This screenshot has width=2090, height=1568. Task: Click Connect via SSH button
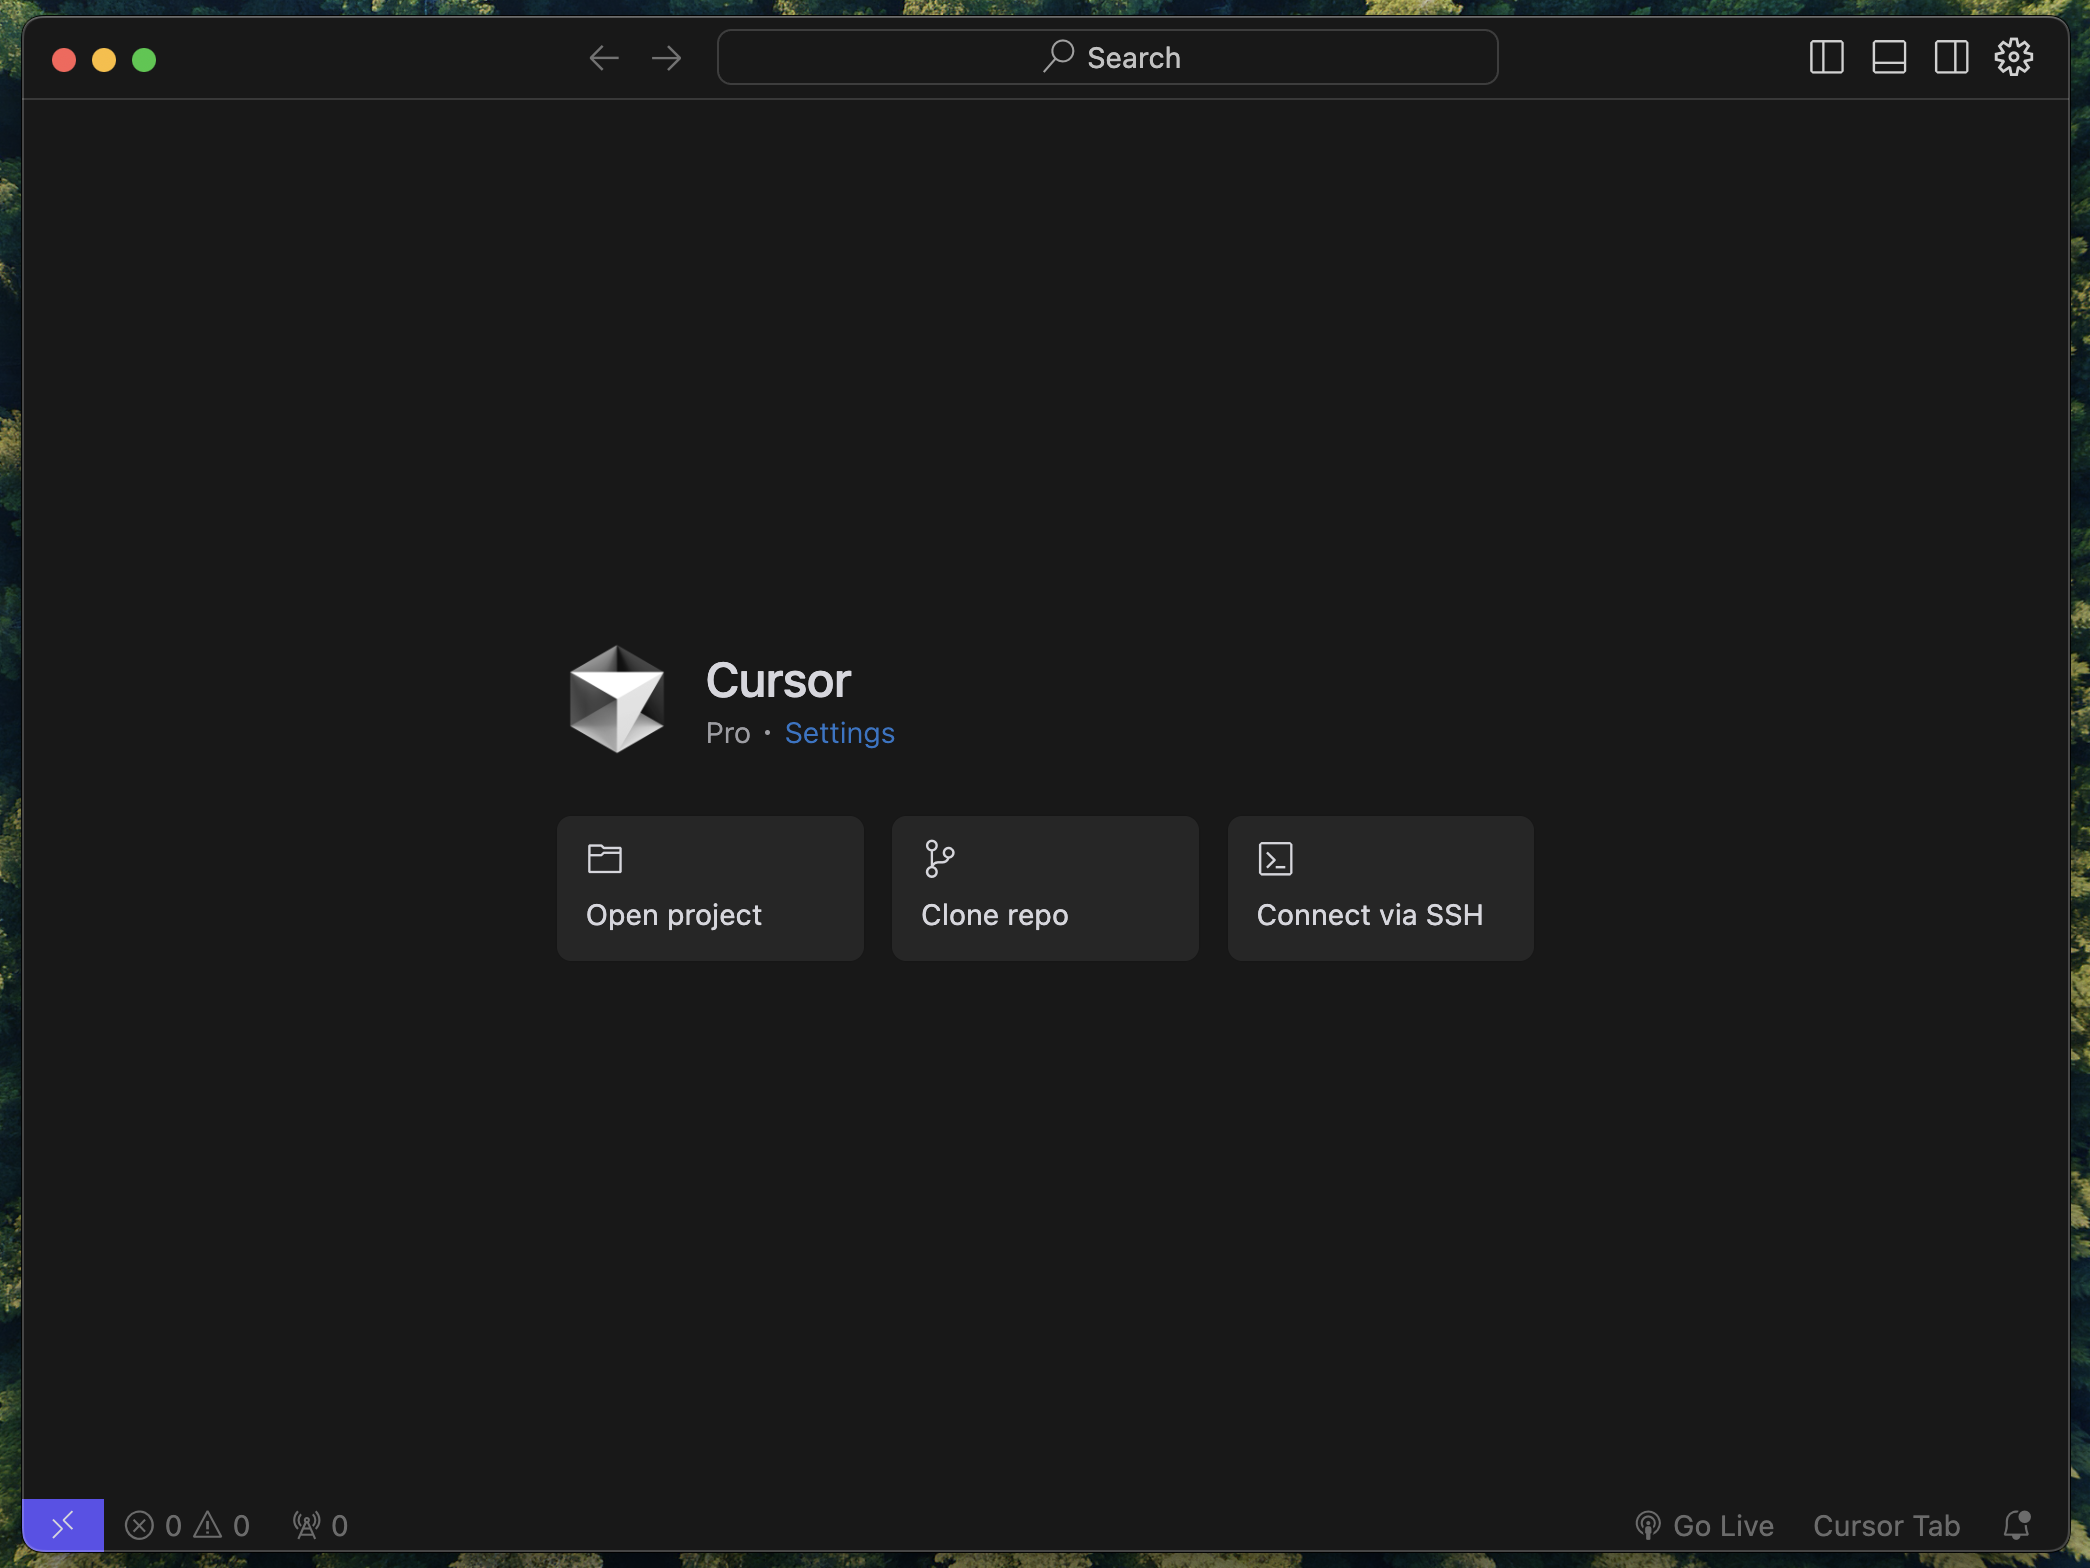[1380, 888]
